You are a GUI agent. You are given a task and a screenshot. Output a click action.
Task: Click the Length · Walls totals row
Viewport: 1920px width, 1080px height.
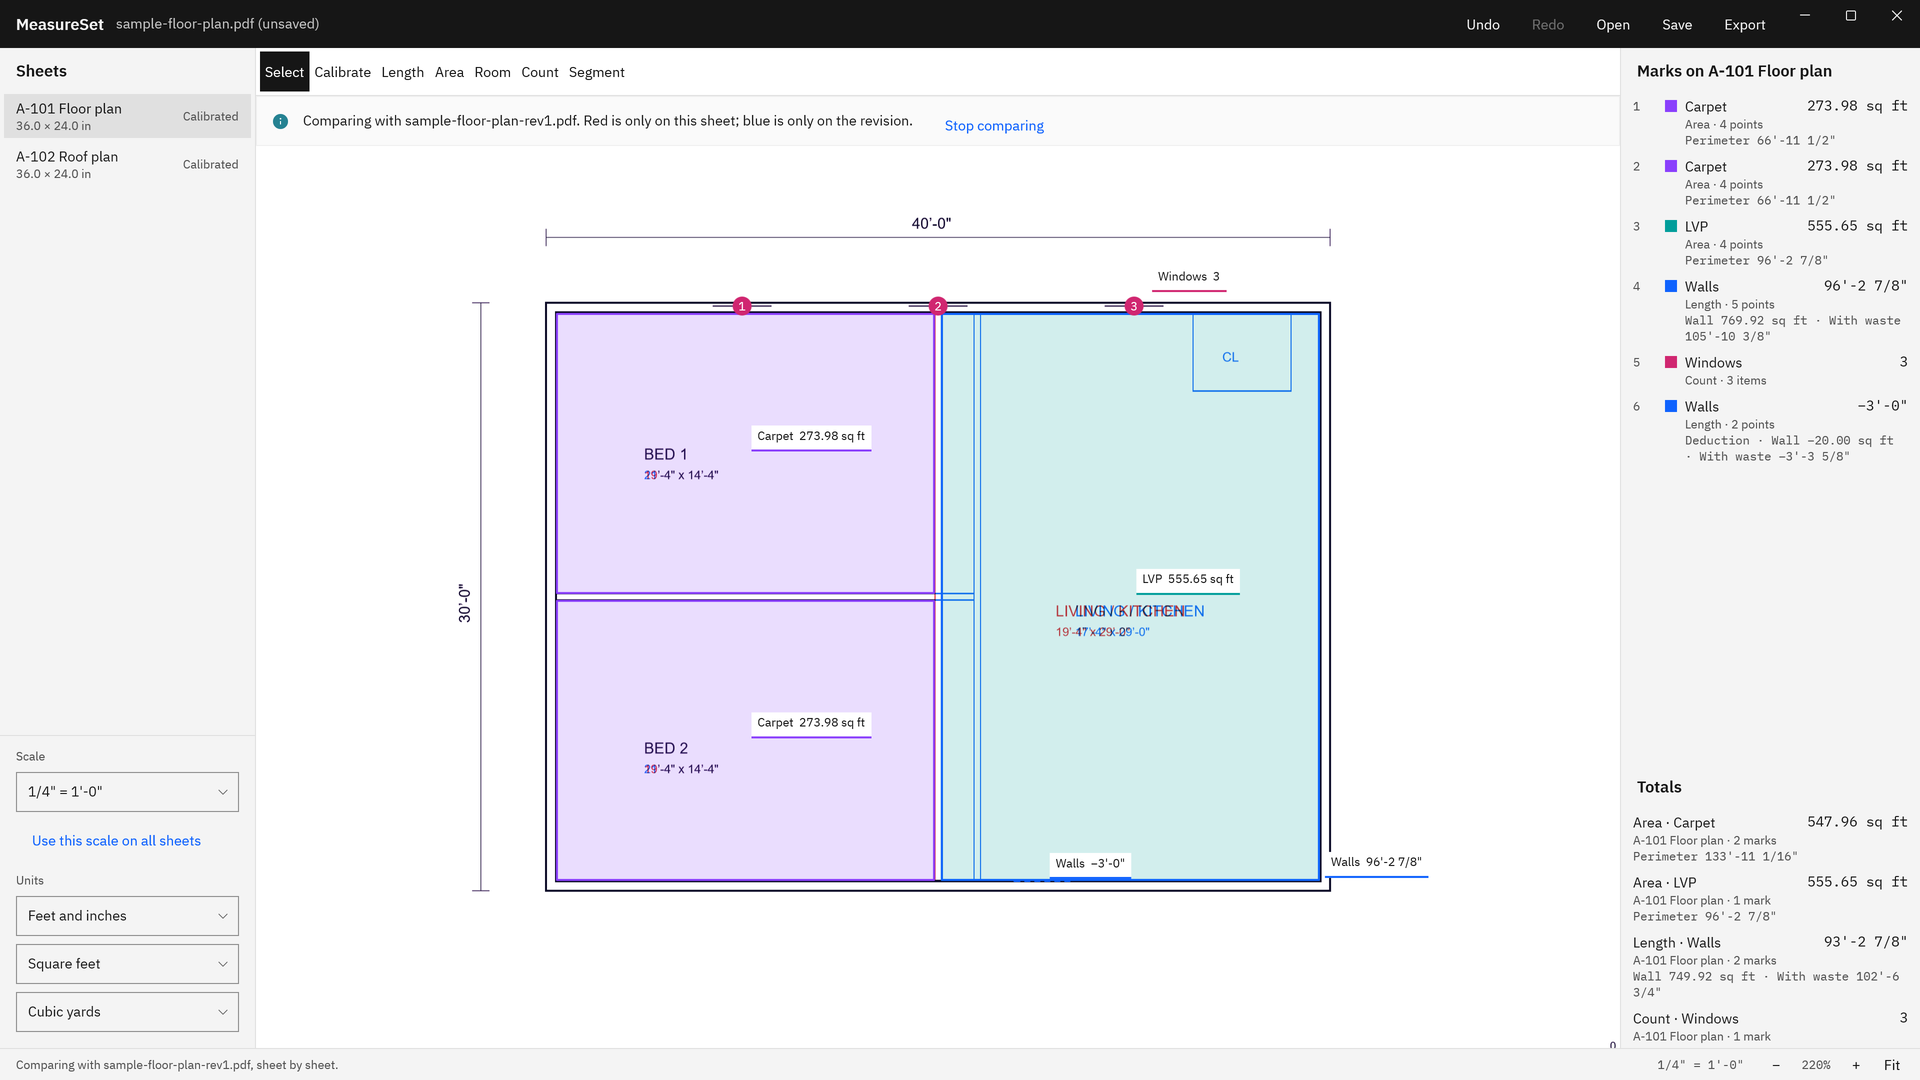pos(1770,967)
